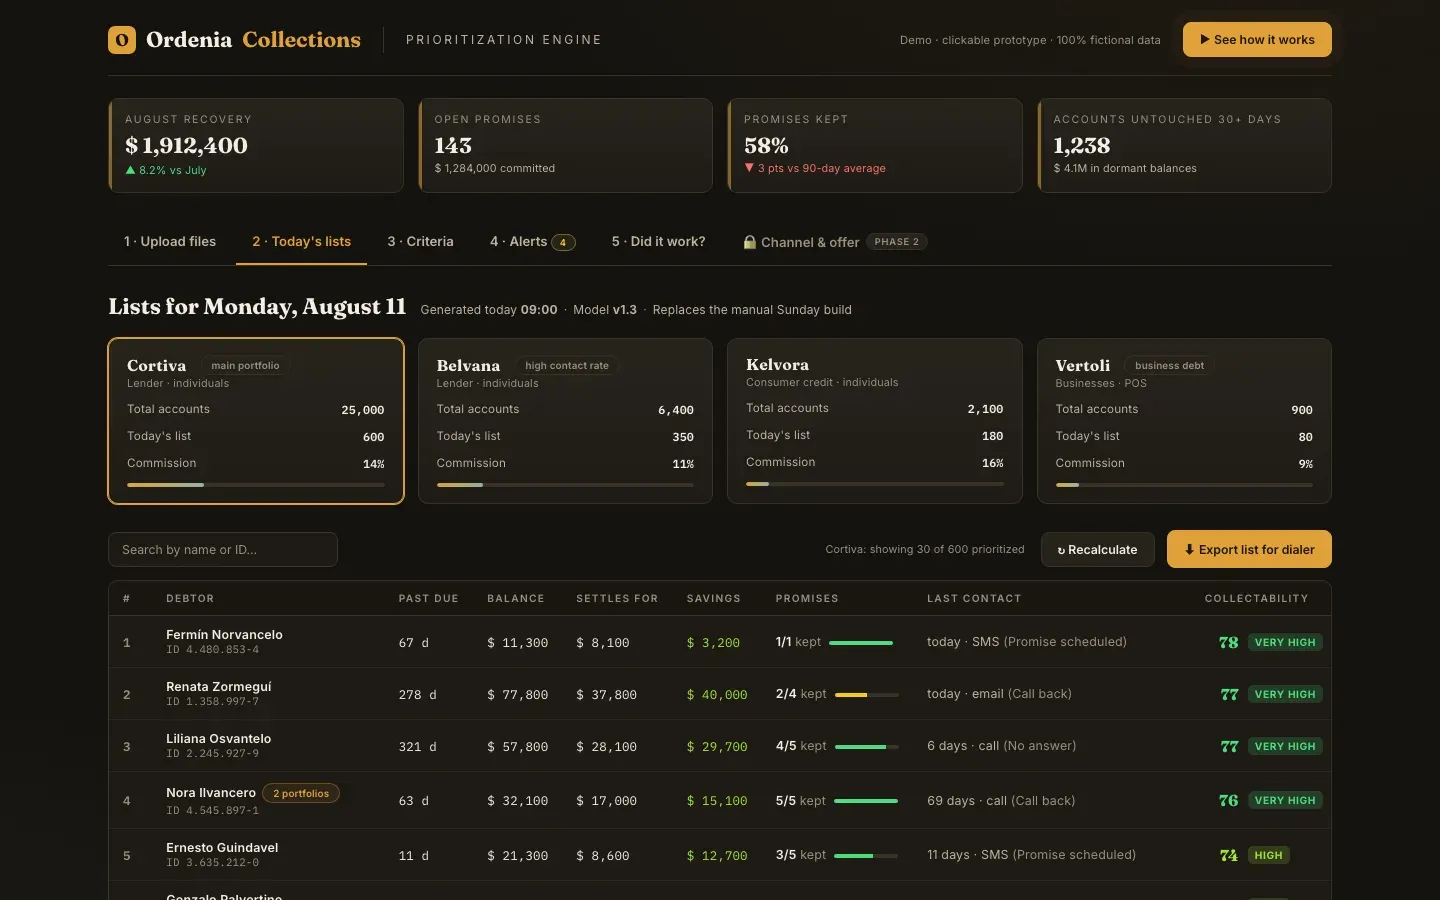The width and height of the screenshot is (1440, 900).
Task: Open debtor Ernesto Guindavel
Action: point(222,848)
